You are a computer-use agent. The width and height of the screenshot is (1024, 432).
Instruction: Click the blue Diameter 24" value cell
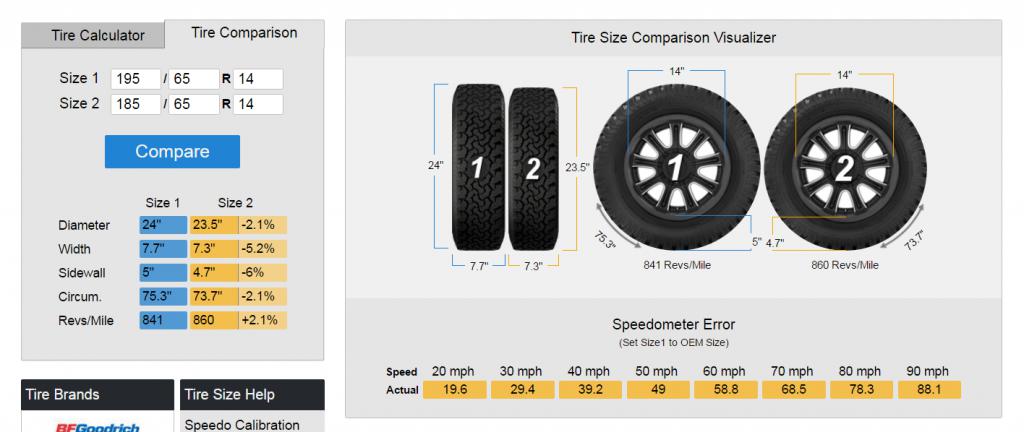pyautogui.click(x=163, y=225)
